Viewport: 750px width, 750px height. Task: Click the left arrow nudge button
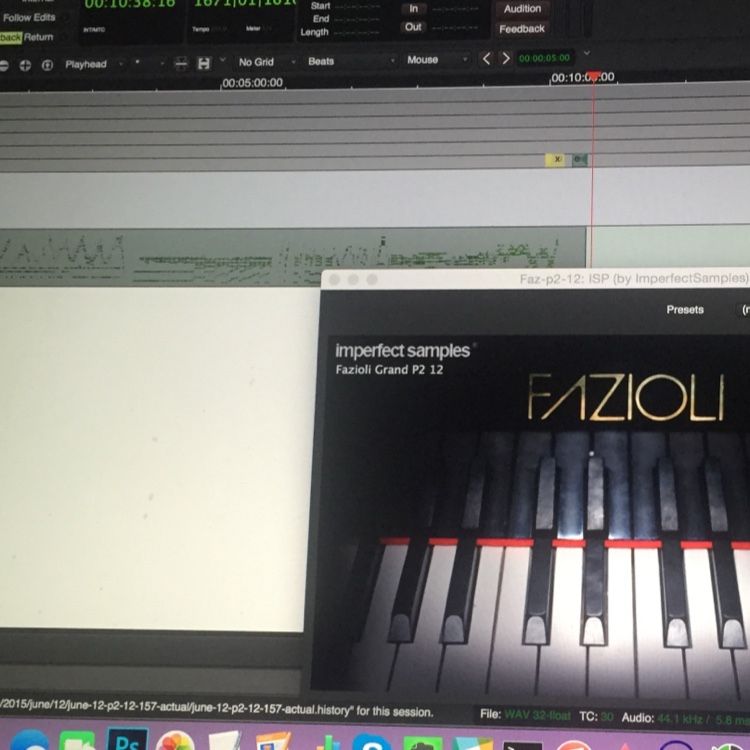click(487, 59)
